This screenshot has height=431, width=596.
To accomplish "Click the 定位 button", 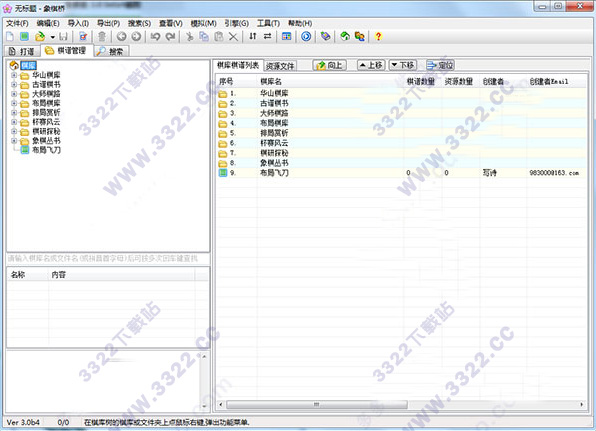I will 440,65.
